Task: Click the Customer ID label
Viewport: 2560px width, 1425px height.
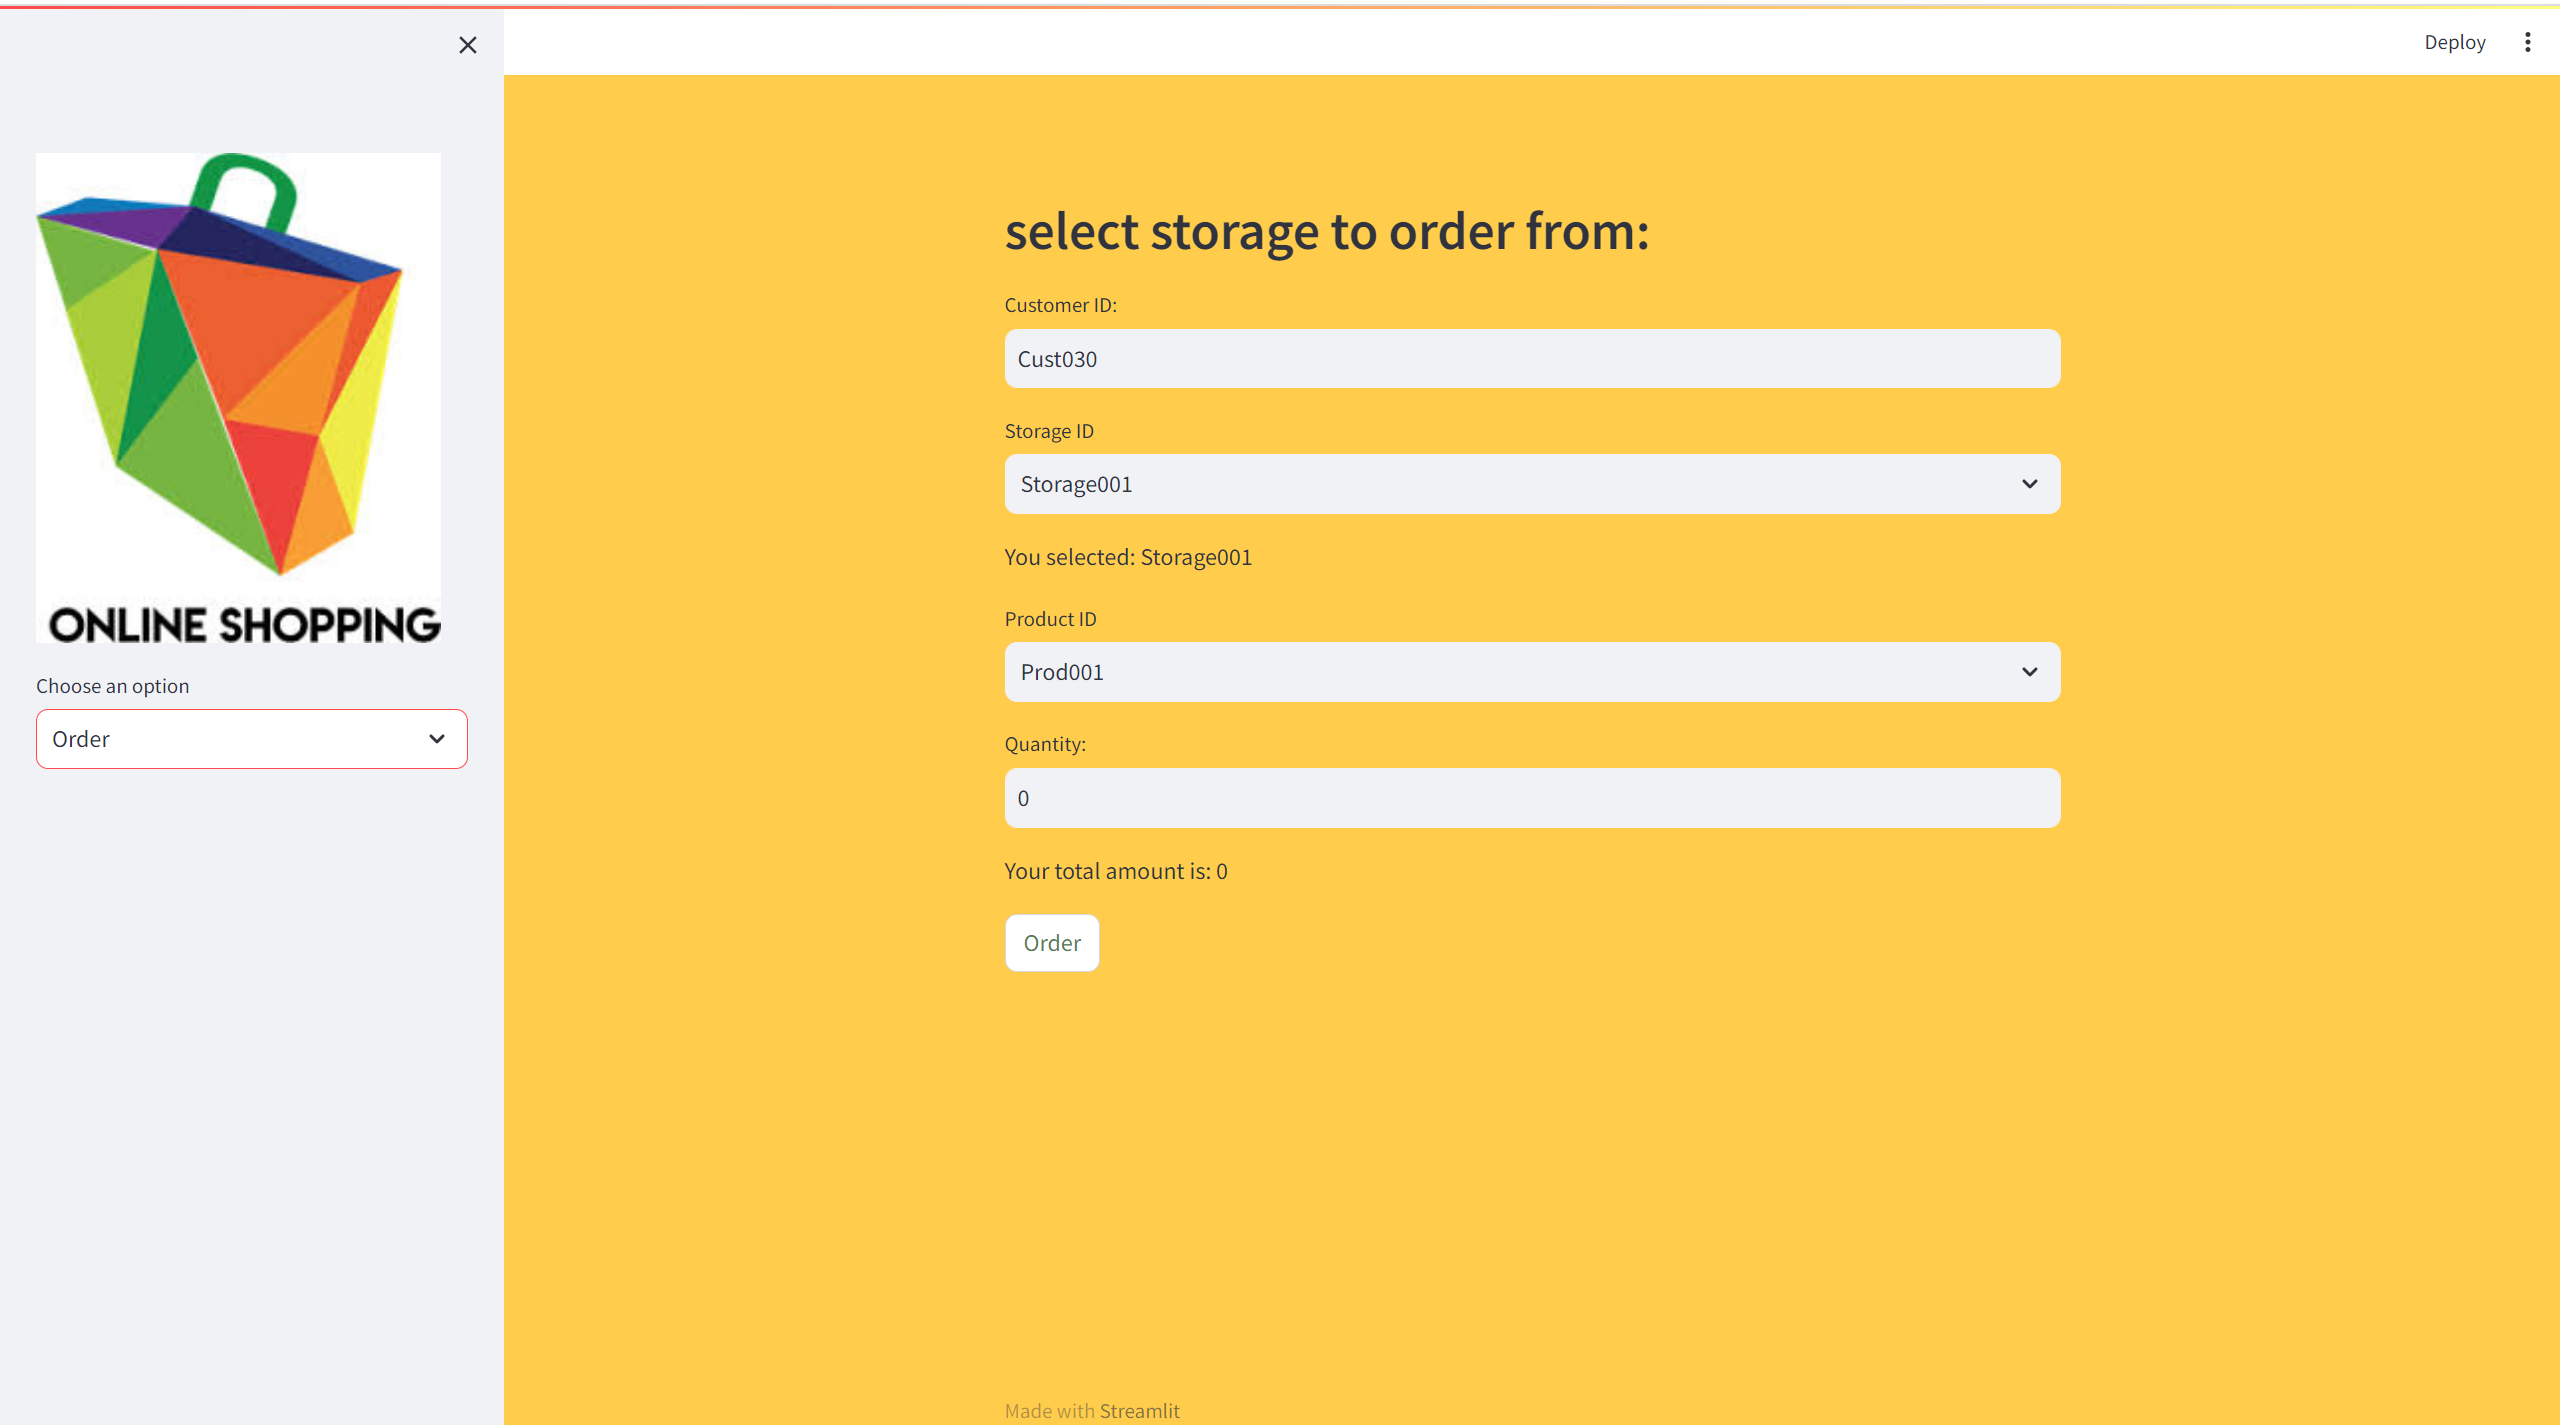Action: point(1060,305)
